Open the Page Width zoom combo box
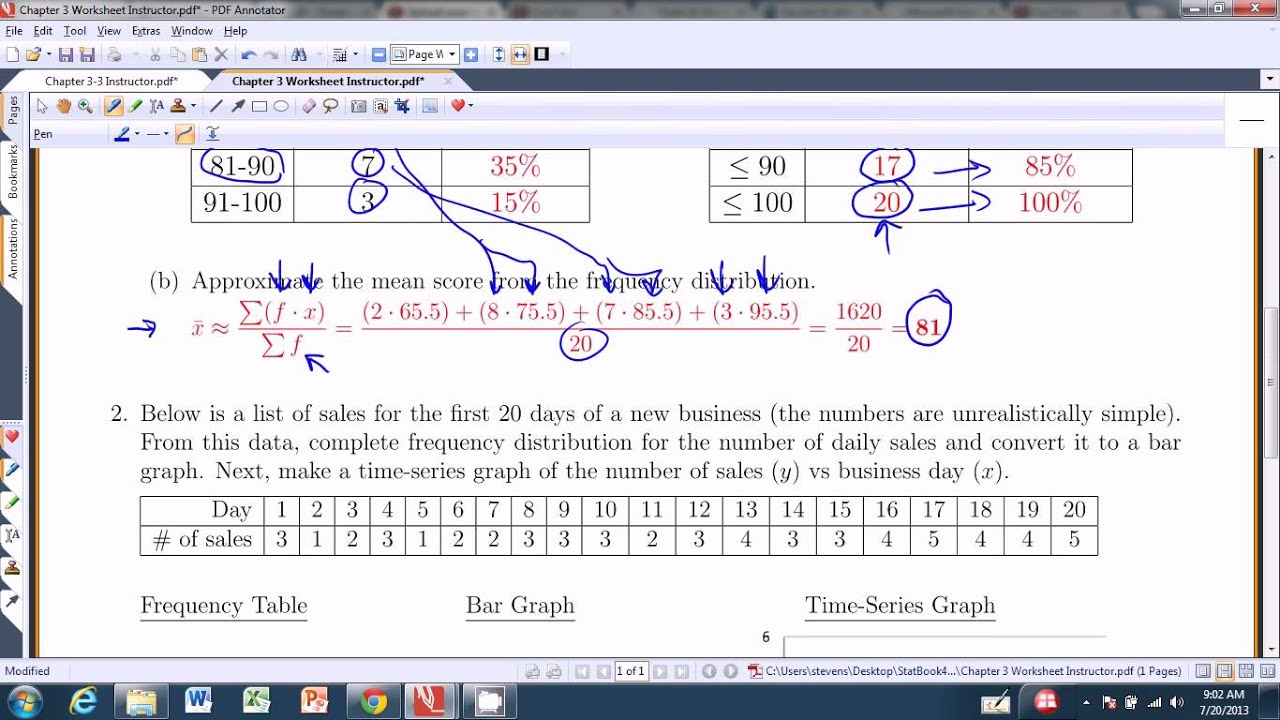Viewport: 1280px width, 720px height. pyautogui.click(x=424, y=55)
